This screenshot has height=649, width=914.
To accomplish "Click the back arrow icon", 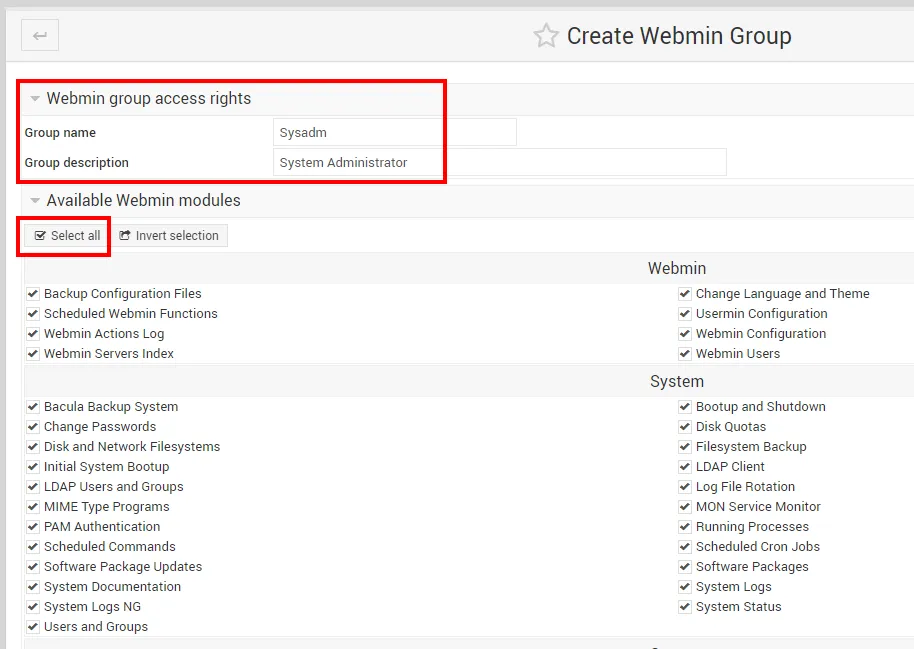I will [40, 36].
